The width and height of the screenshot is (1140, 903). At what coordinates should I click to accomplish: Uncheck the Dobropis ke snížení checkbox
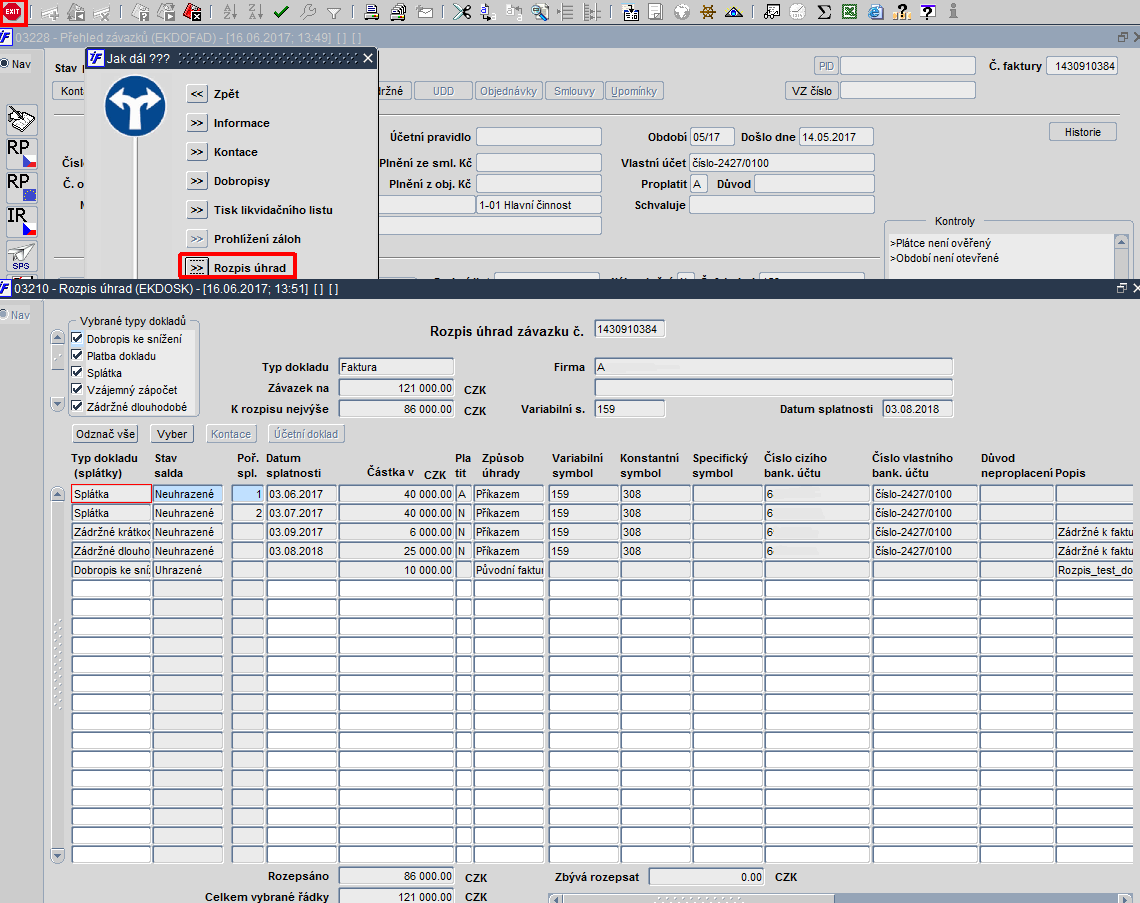(x=77, y=339)
